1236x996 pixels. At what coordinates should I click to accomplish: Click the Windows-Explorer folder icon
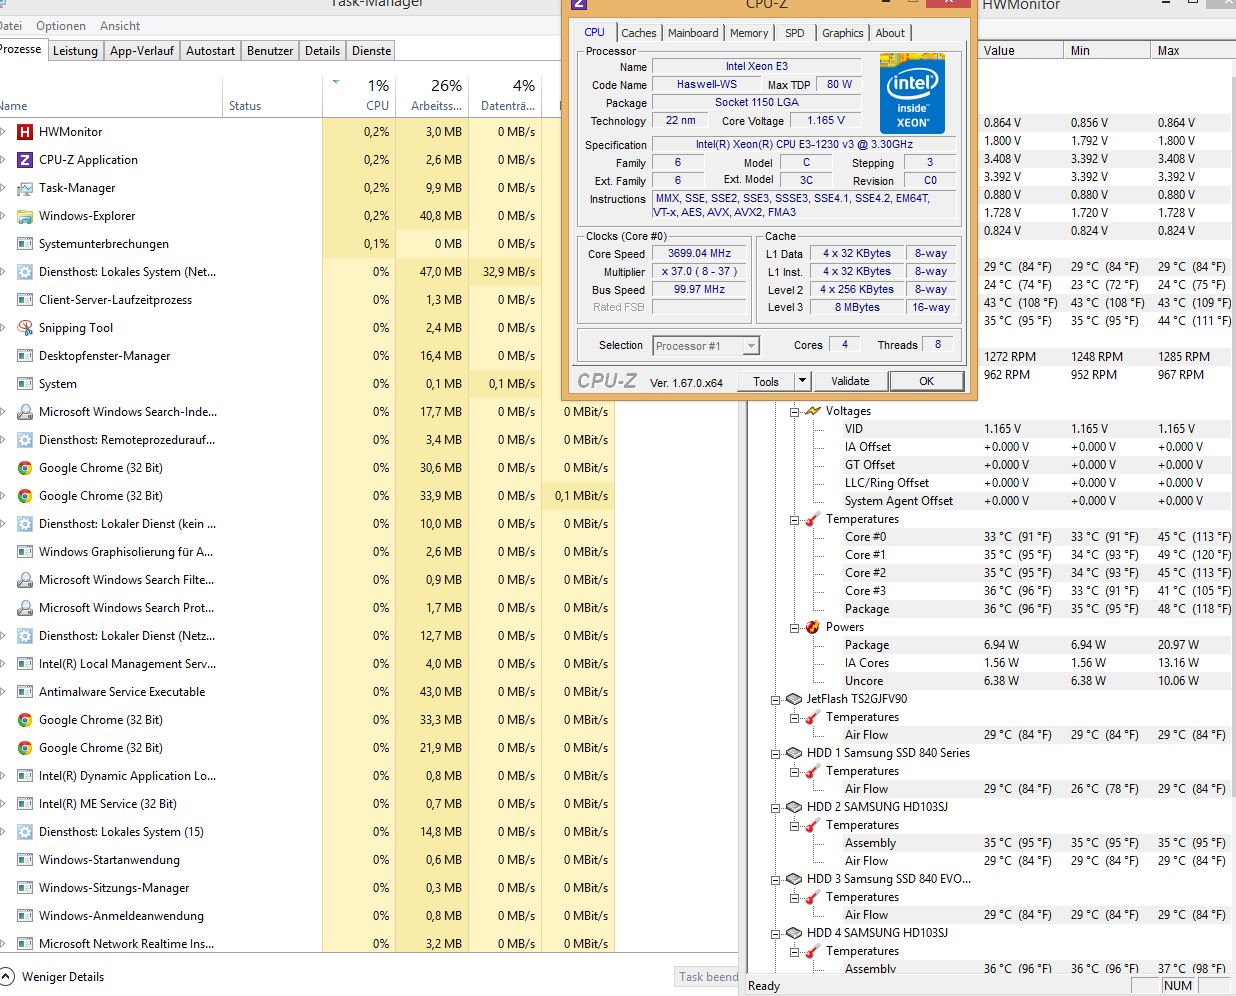(x=25, y=216)
